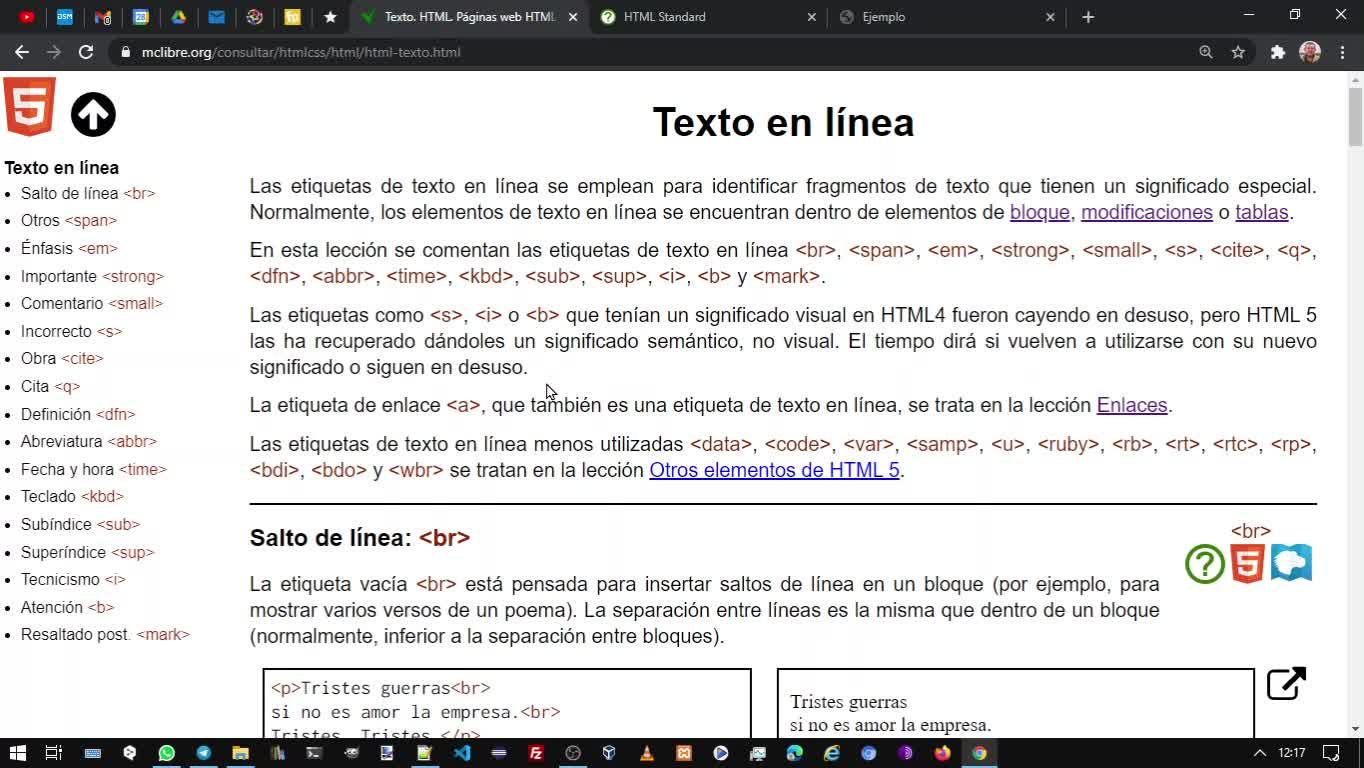The image size is (1364, 768).
Task: Jump to 'Tecnicismo <i>' sidebar entry
Action: point(73,579)
